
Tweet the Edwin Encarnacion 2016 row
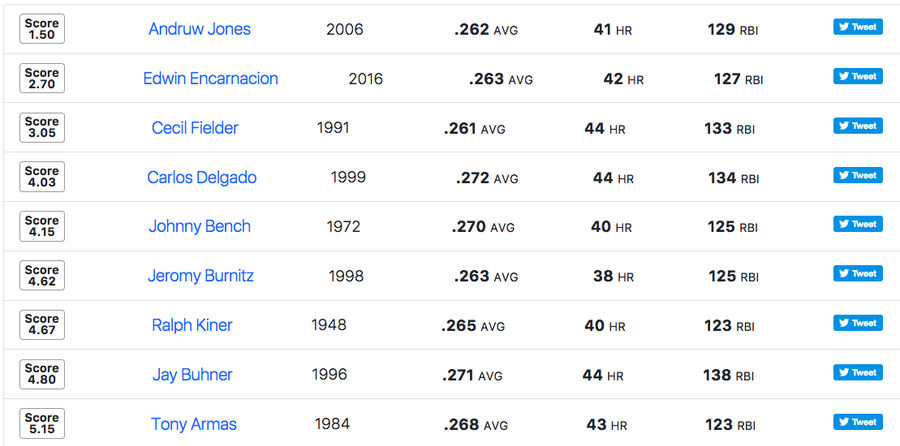click(858, 76)
